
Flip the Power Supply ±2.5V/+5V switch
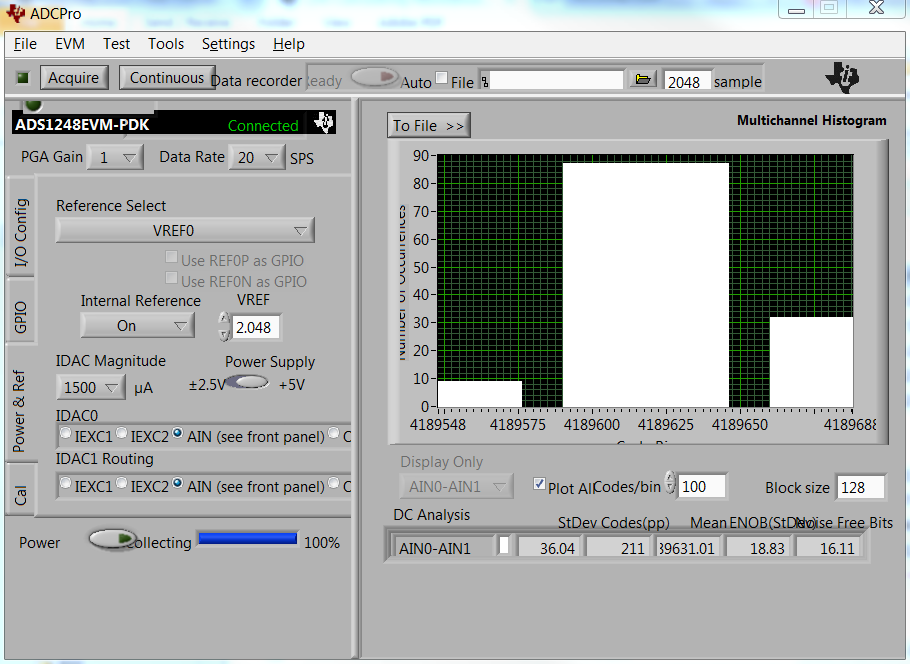point(247,382)
